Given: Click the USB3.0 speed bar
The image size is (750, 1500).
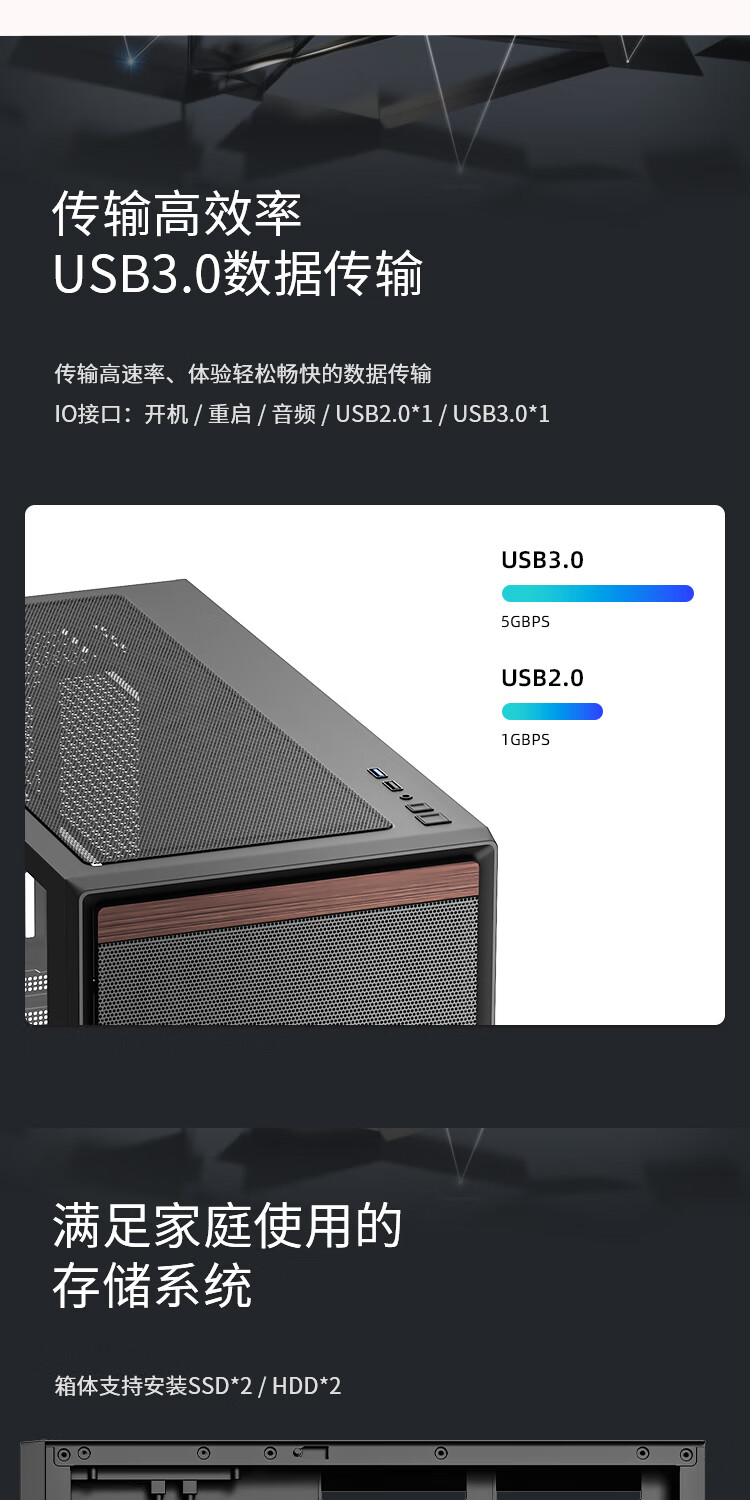Looking at the screenshot, I should click(597, 593).
